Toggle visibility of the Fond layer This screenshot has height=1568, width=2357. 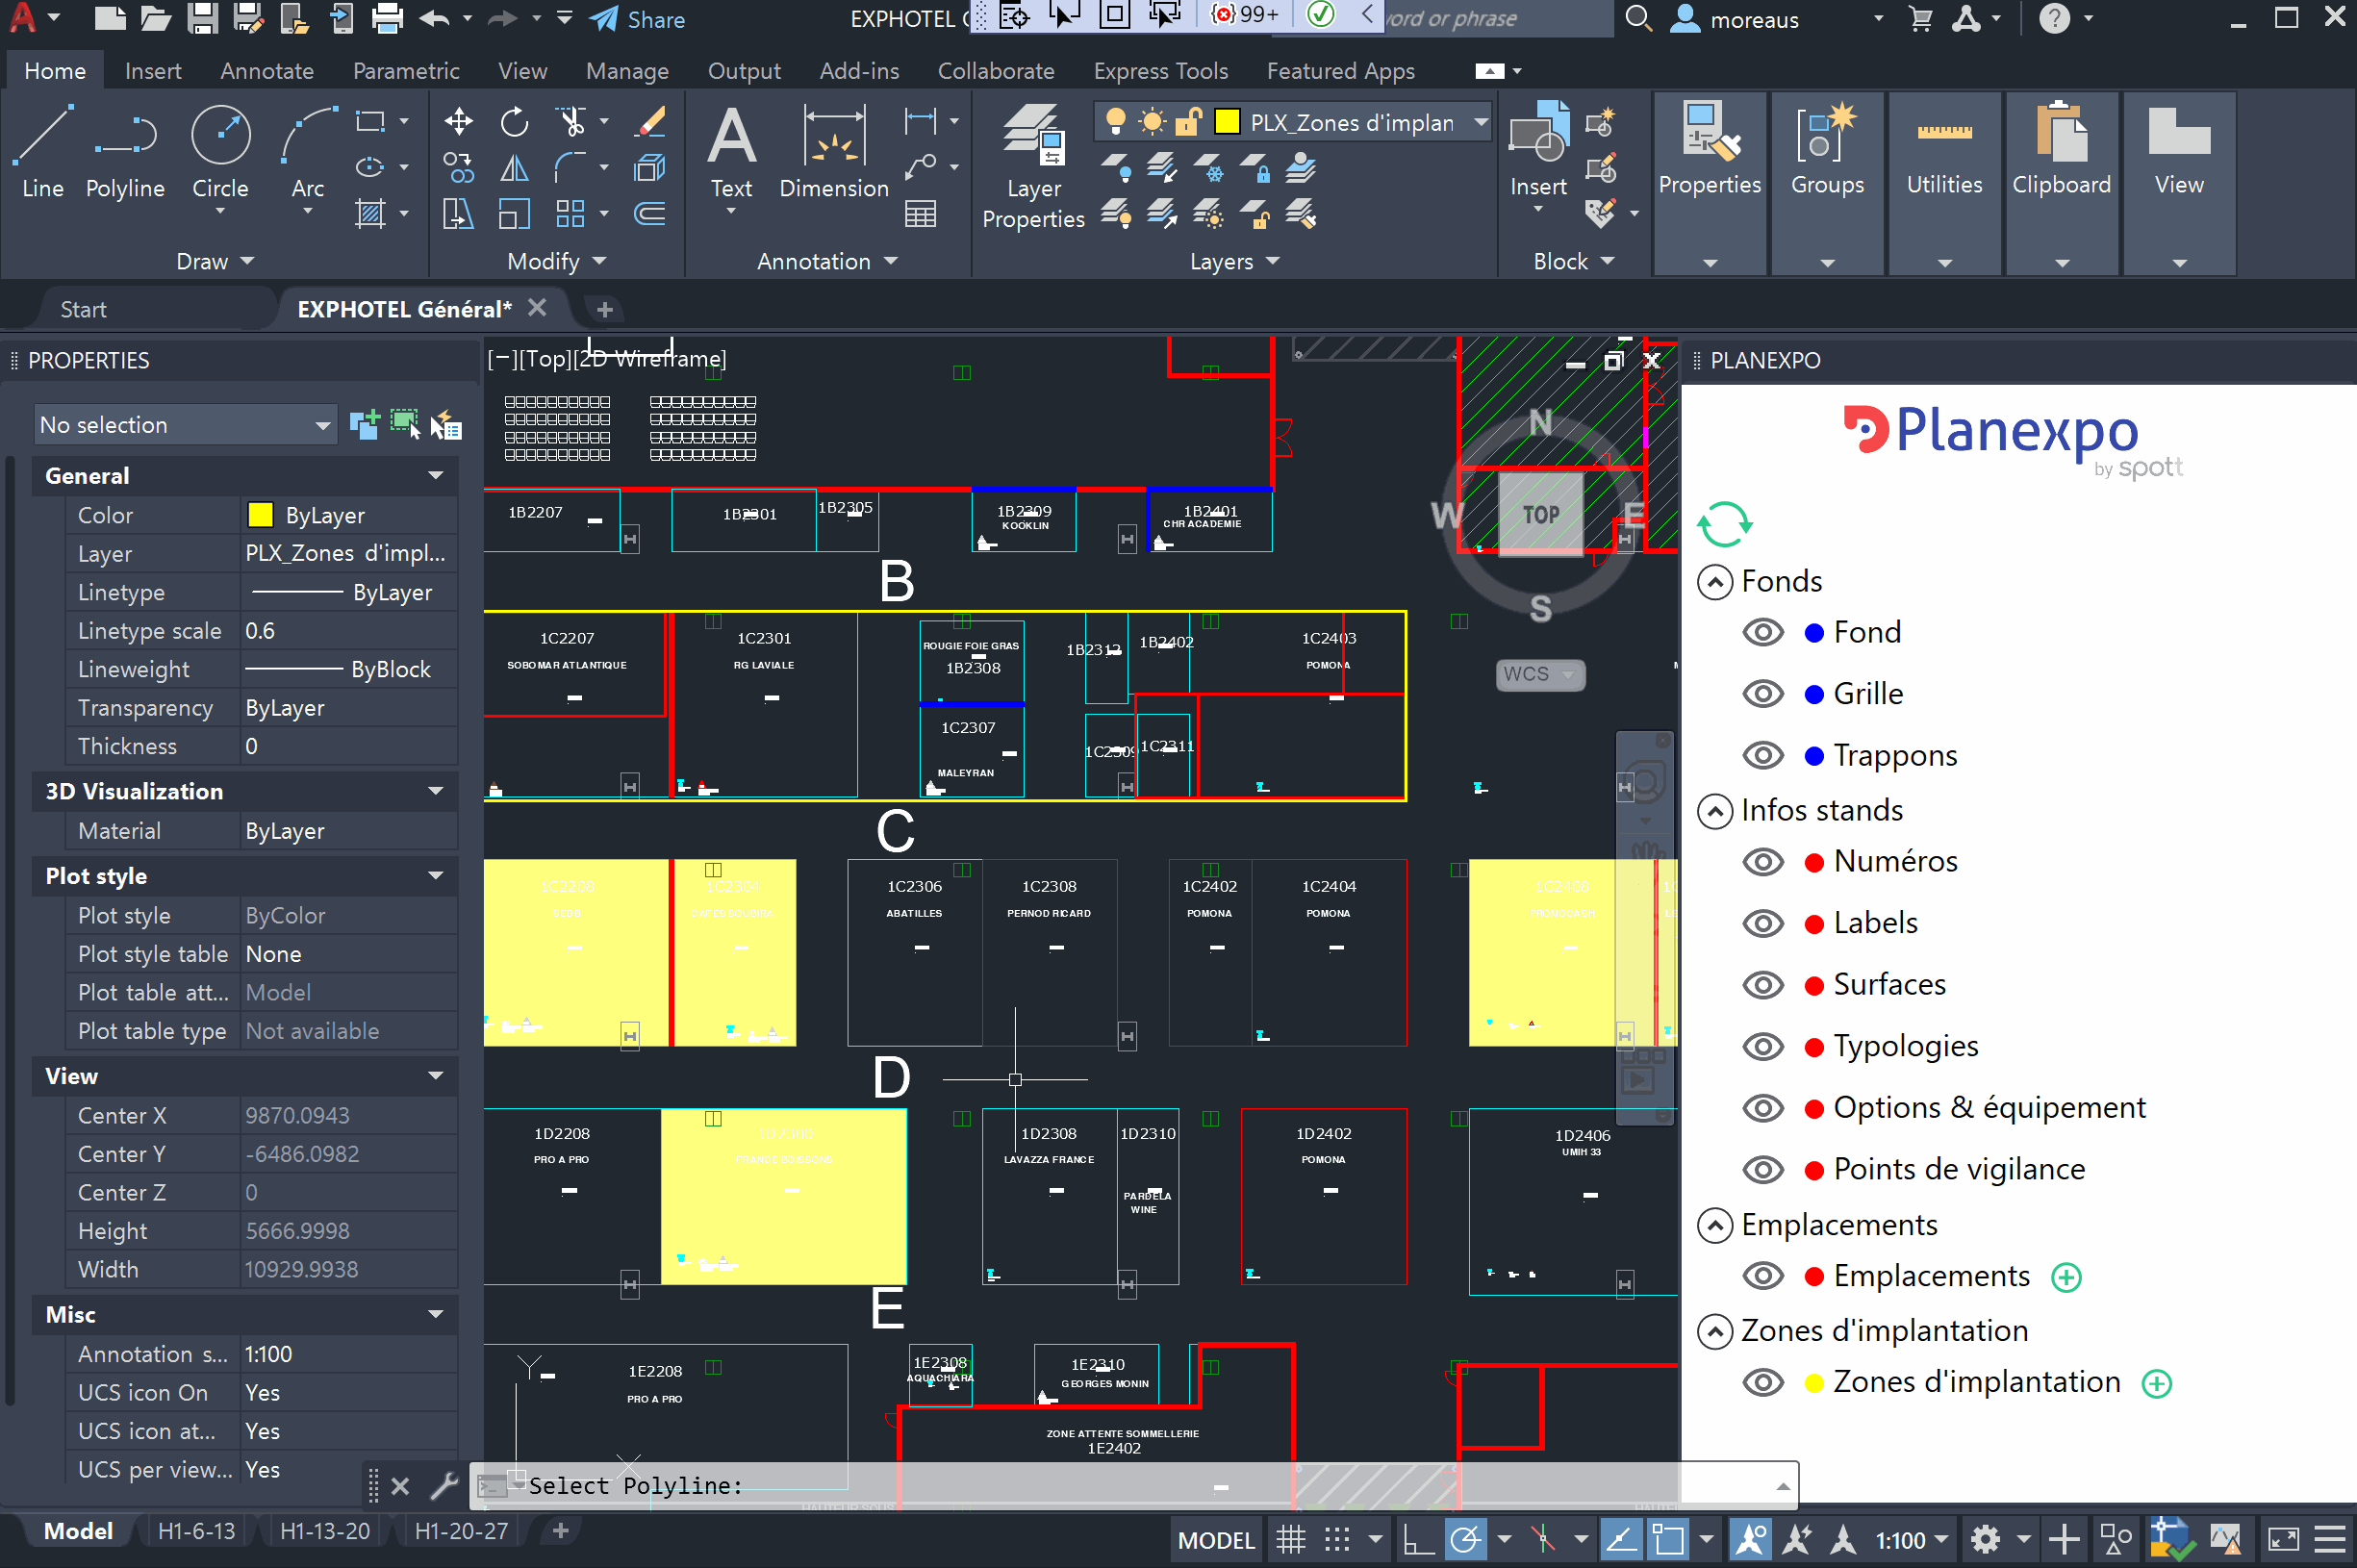pos(1763,632)
